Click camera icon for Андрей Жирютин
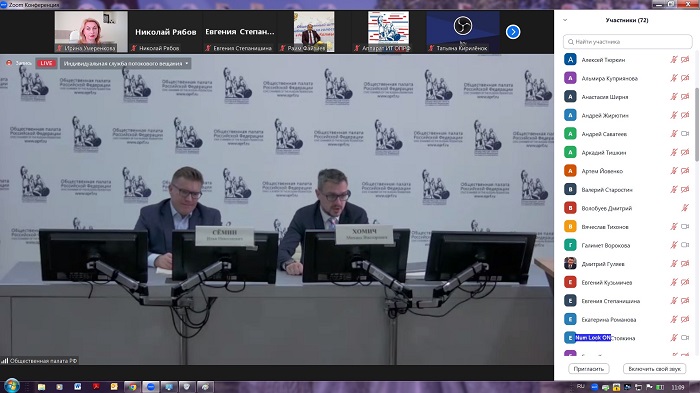Screen dimensions: 700x393 click(685, 115)
